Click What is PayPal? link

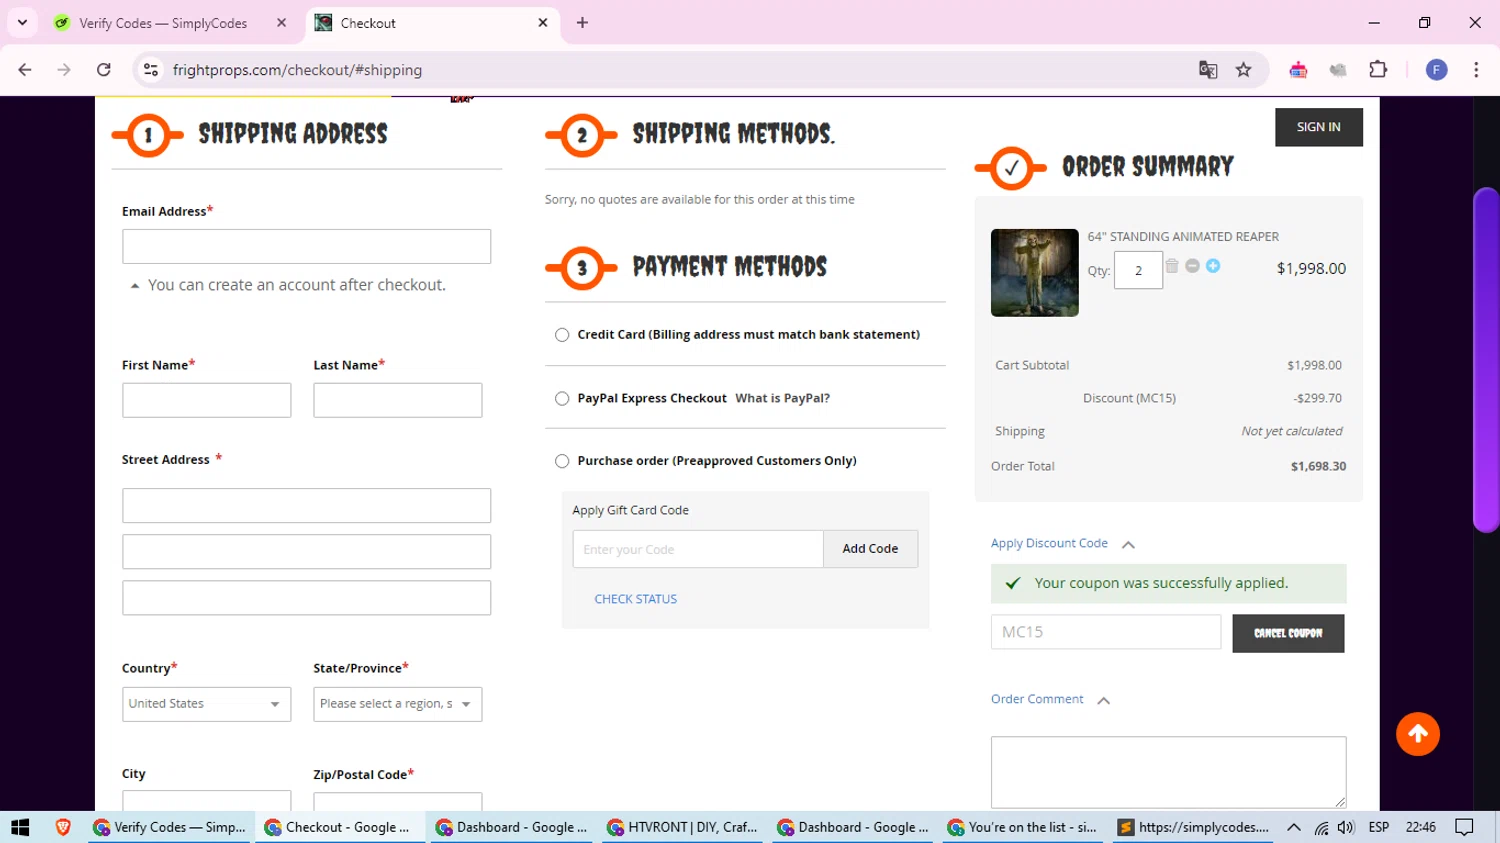pyautogui.click(x=782, y=398)
